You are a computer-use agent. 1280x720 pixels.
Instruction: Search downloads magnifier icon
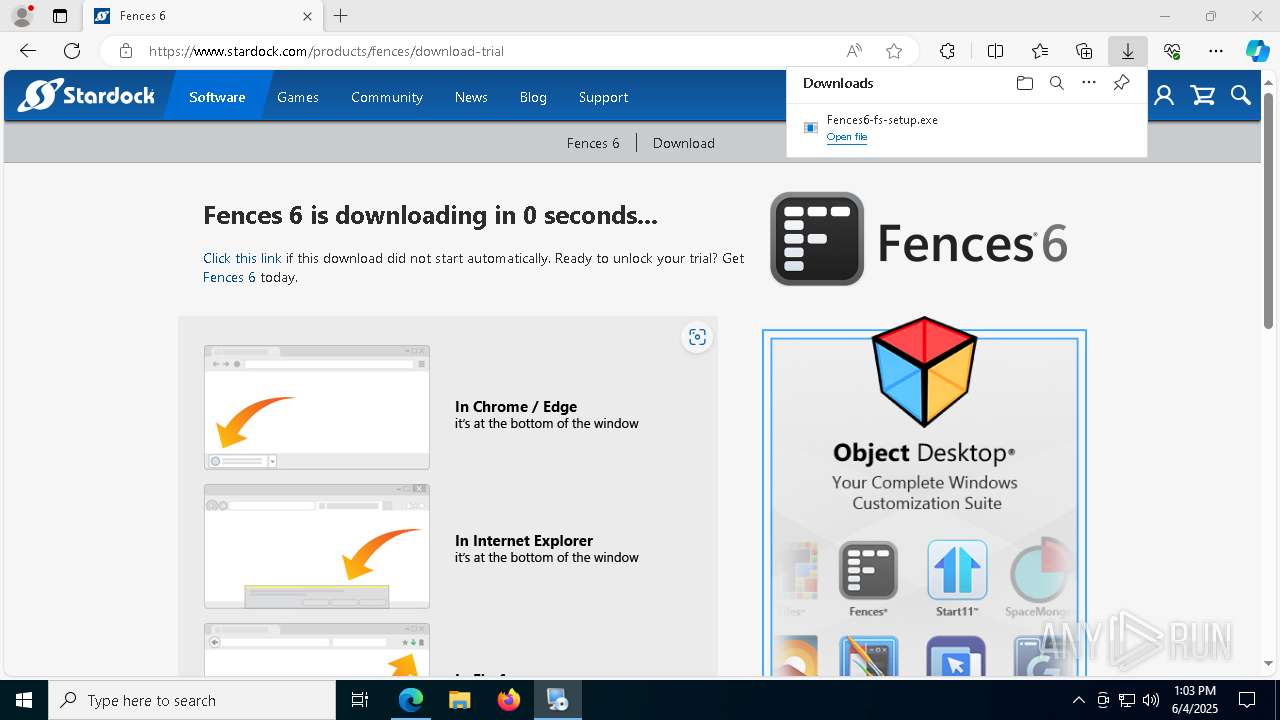point(1056,83)
